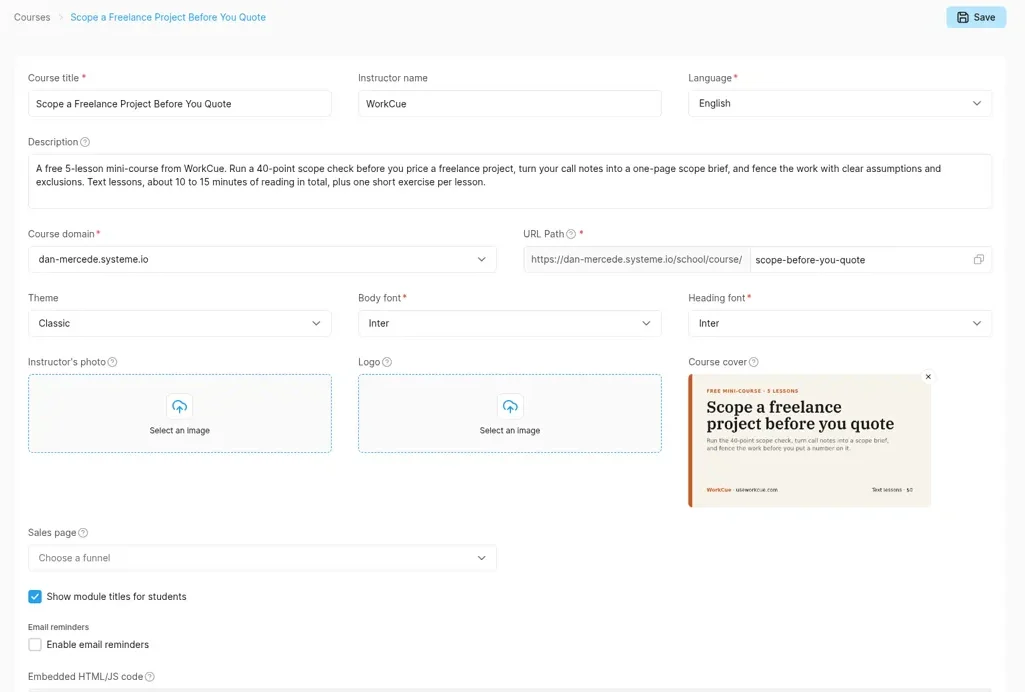Select an image for the Logo
The height and width of the screenshot is (692, 1025).
coord(510,414)
